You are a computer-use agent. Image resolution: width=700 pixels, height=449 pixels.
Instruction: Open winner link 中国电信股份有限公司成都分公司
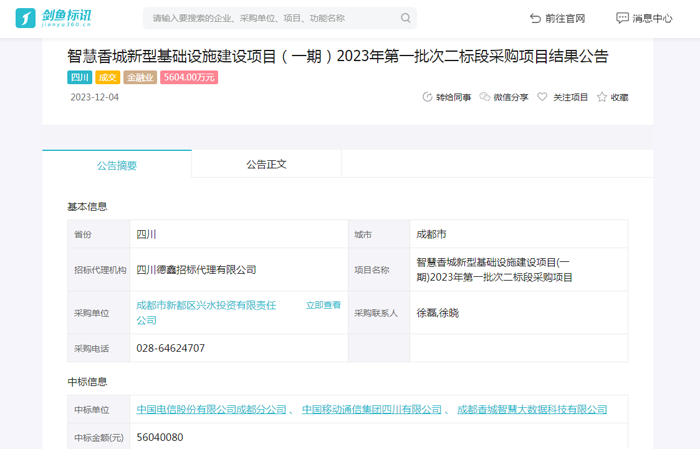point(211,409)
